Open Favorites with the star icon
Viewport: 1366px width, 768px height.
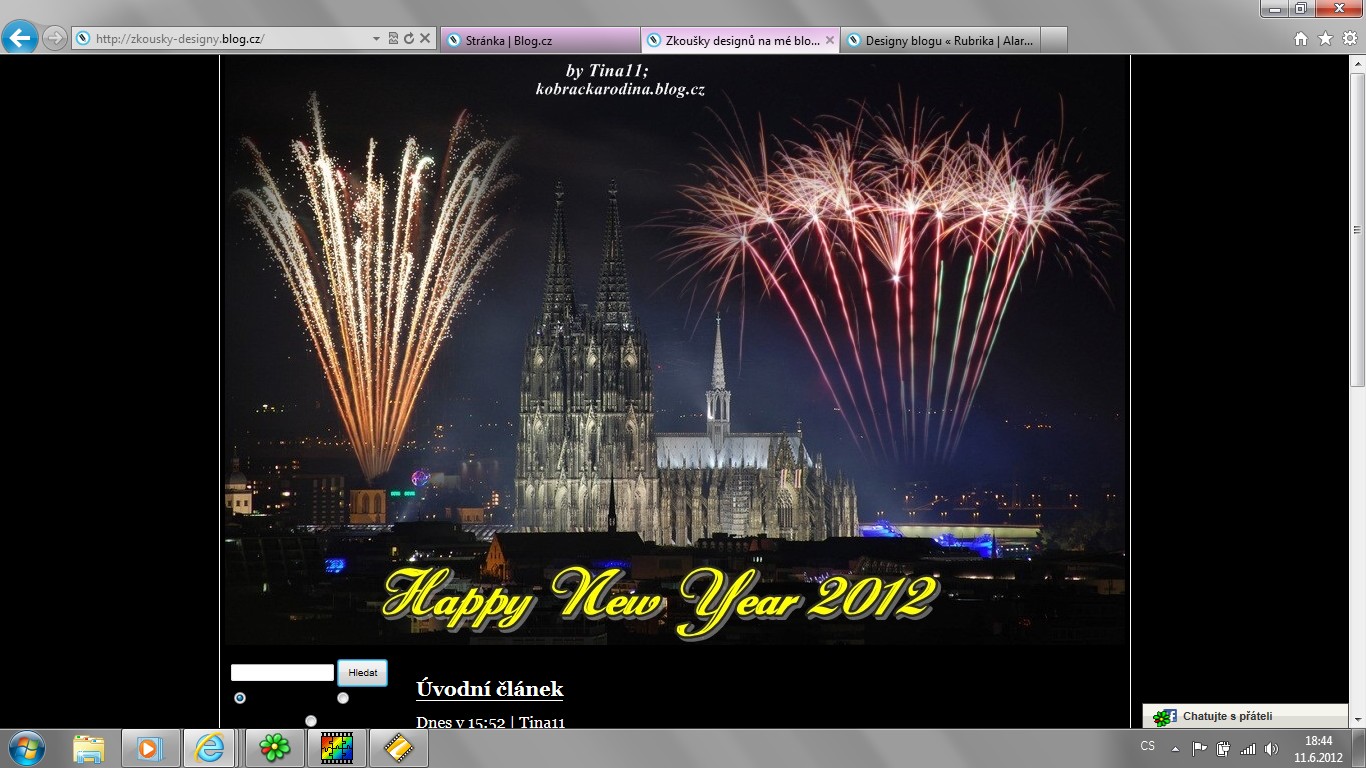(1325, 39)
